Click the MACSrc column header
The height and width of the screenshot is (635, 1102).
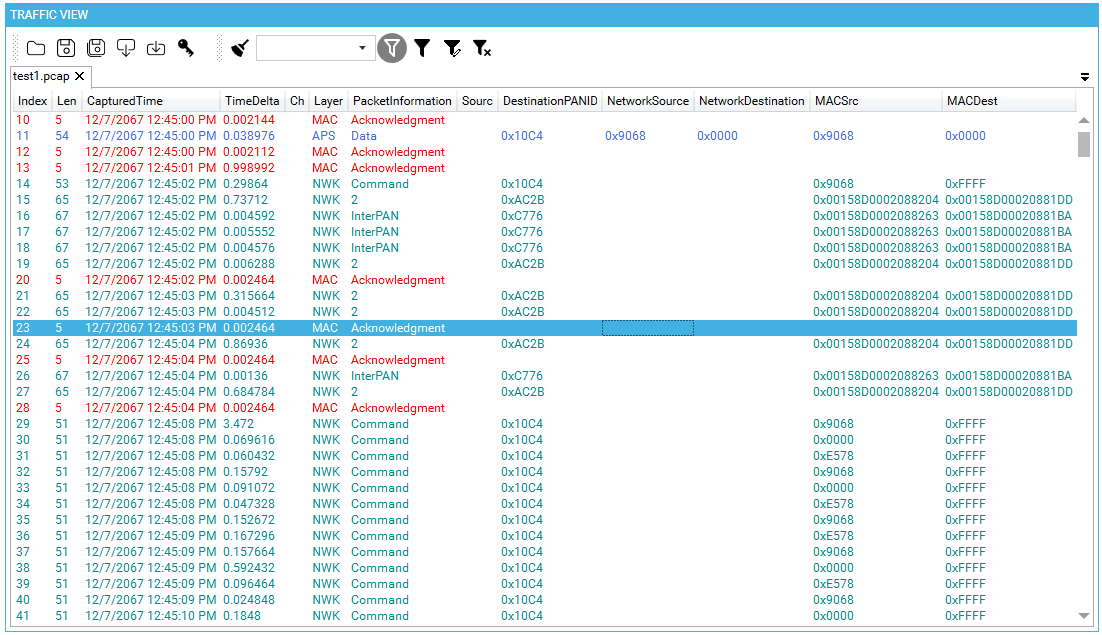click(x=876, y=101)
